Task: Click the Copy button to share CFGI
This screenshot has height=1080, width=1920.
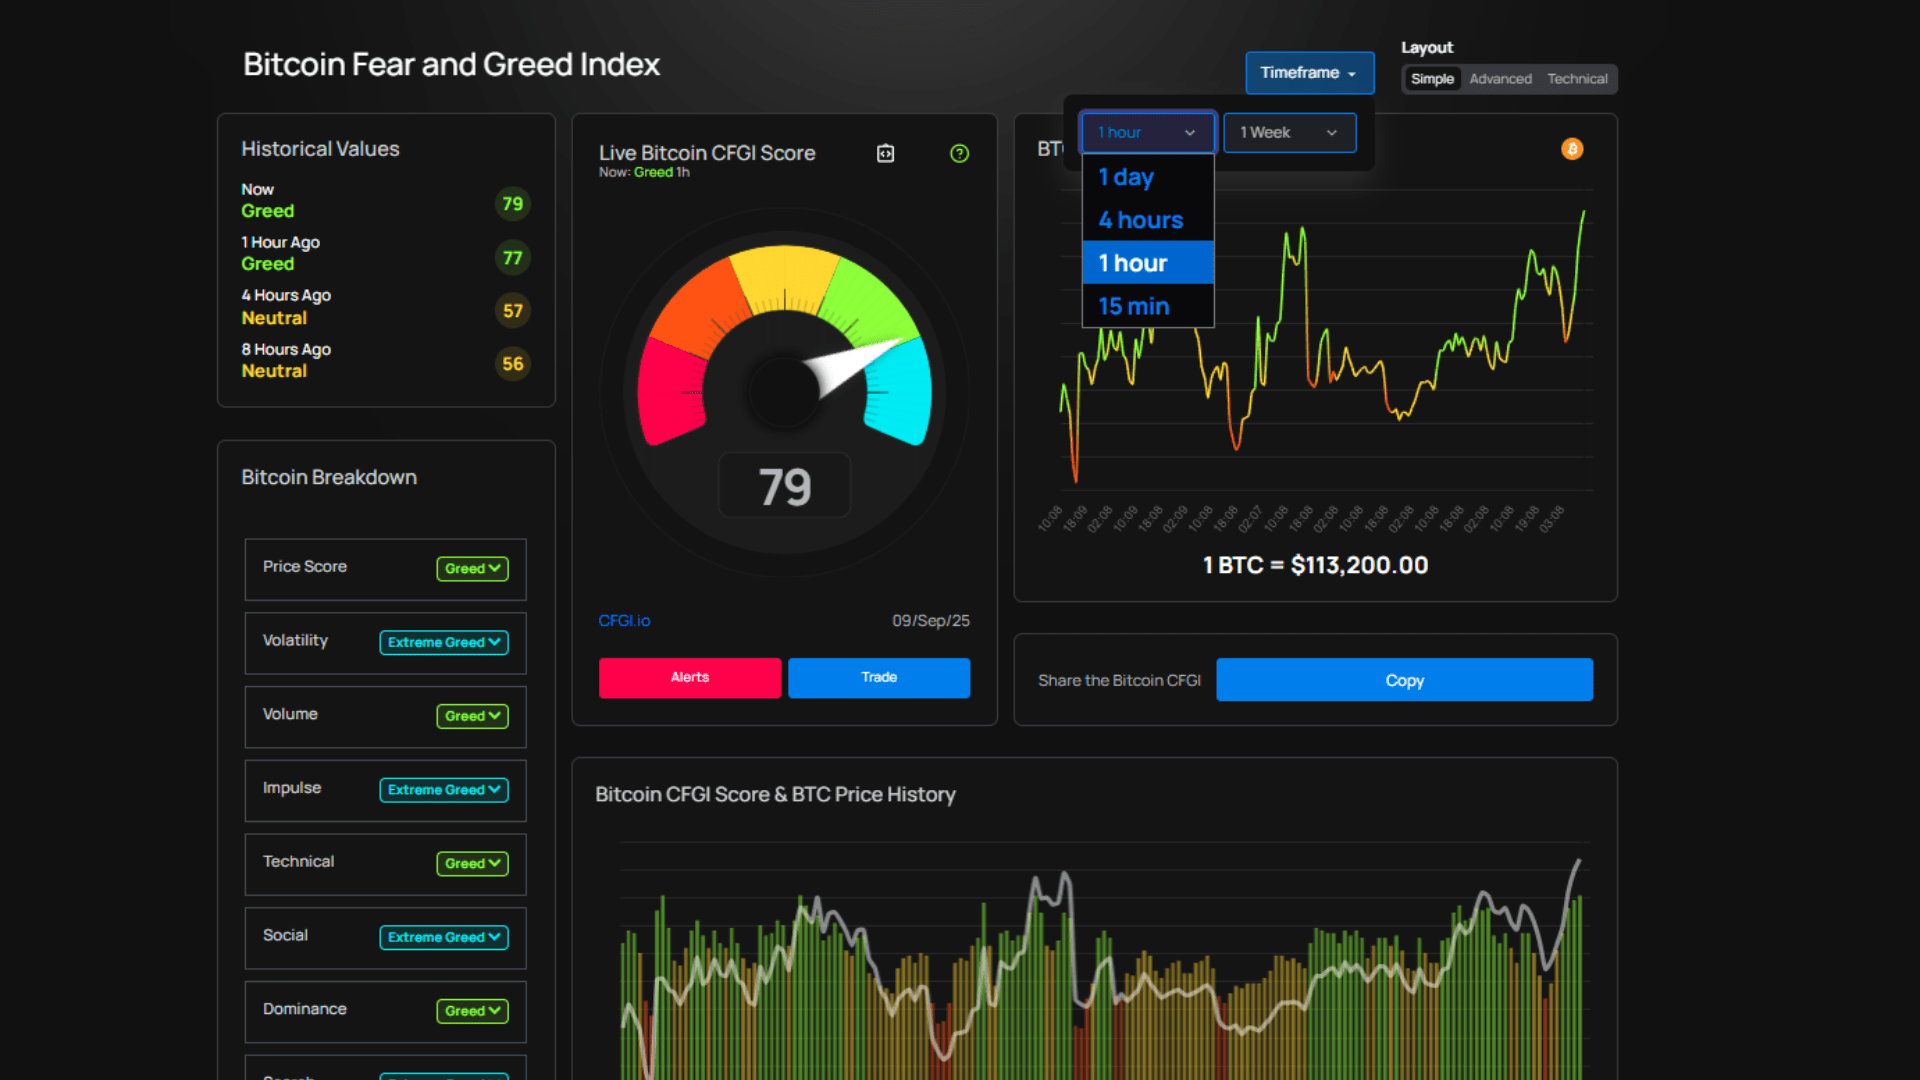Action: pyautogui.click(x=1404, y=680)
